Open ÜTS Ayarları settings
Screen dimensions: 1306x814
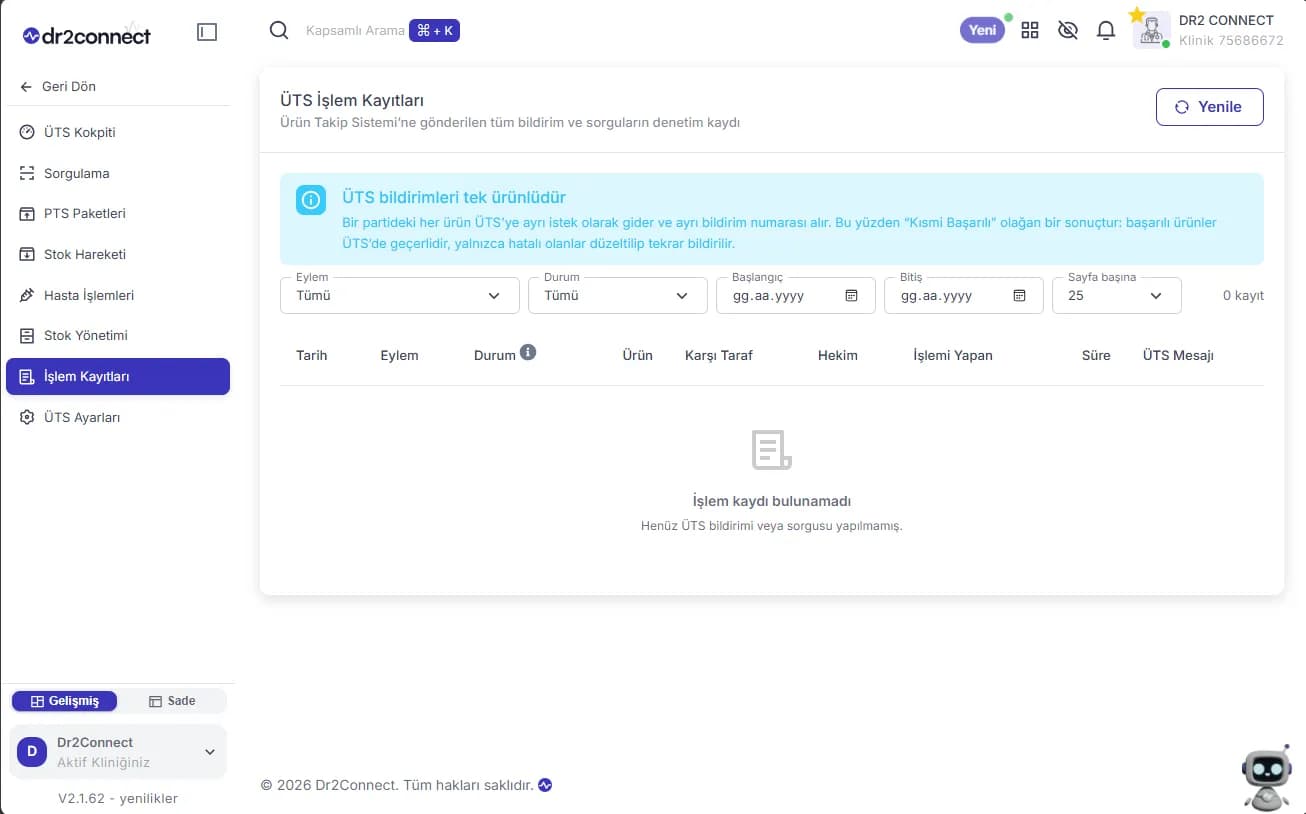point(118,417)
